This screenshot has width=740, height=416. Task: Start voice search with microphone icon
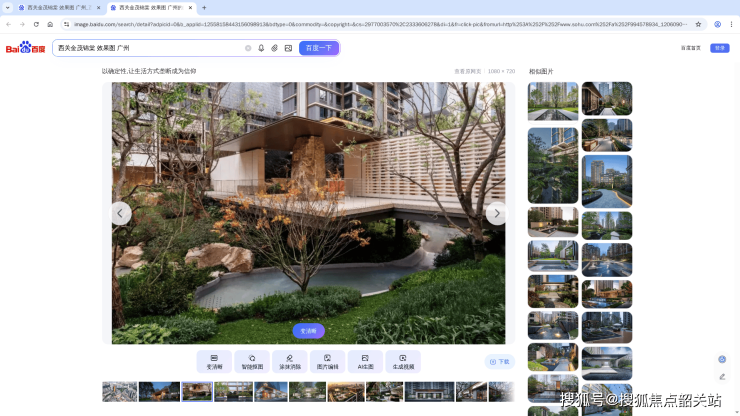coord(261,48)
